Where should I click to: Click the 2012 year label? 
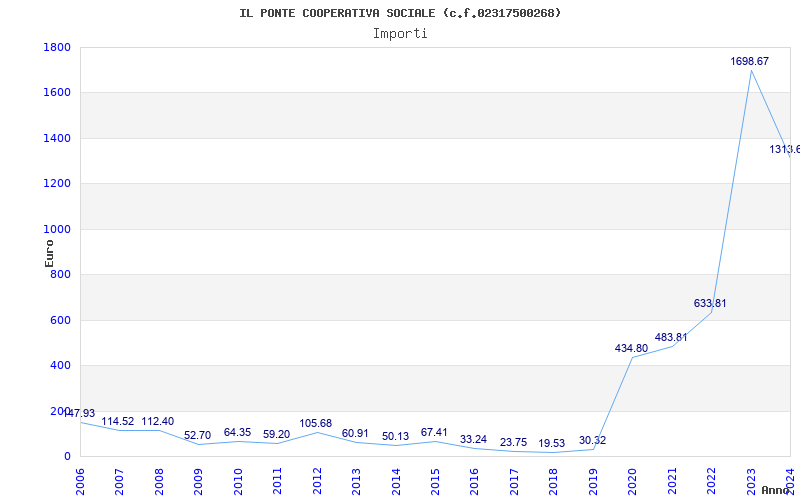317,481
